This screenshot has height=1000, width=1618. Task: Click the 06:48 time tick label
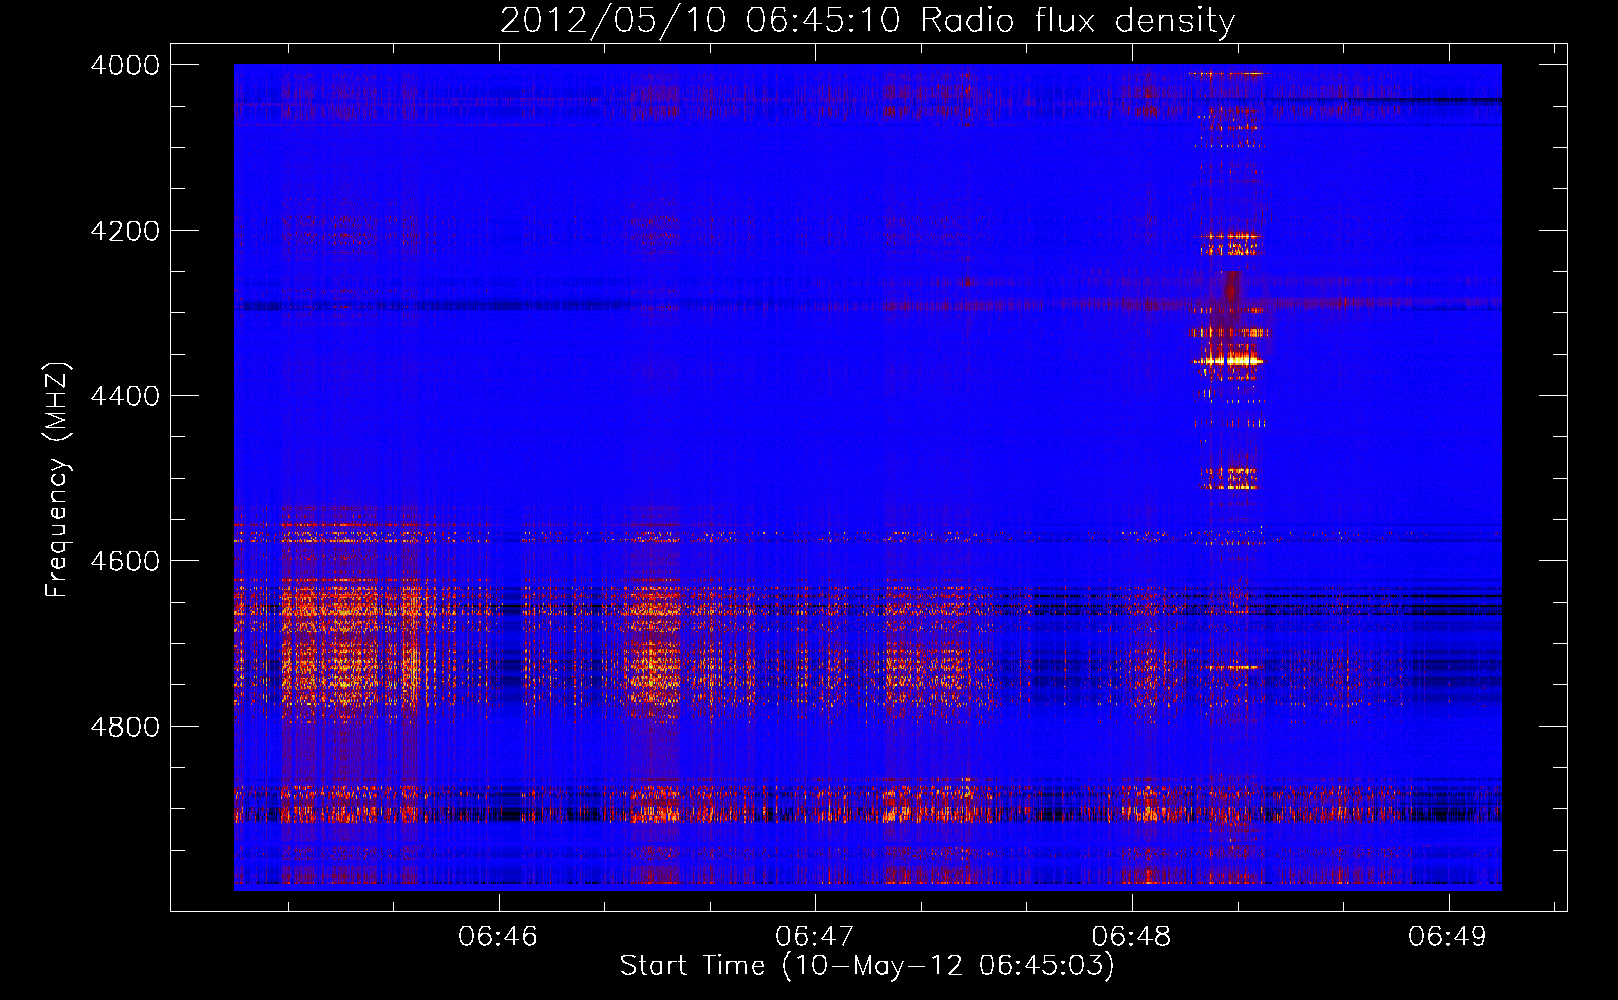tap(1131, 936)
